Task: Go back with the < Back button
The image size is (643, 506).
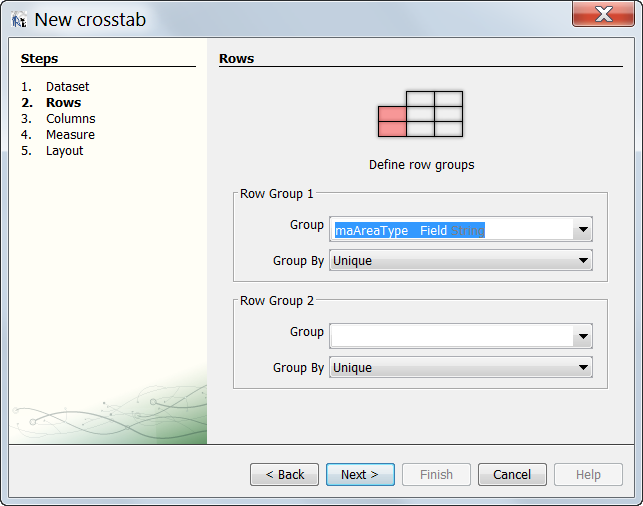Action: (x=284, y=474)
